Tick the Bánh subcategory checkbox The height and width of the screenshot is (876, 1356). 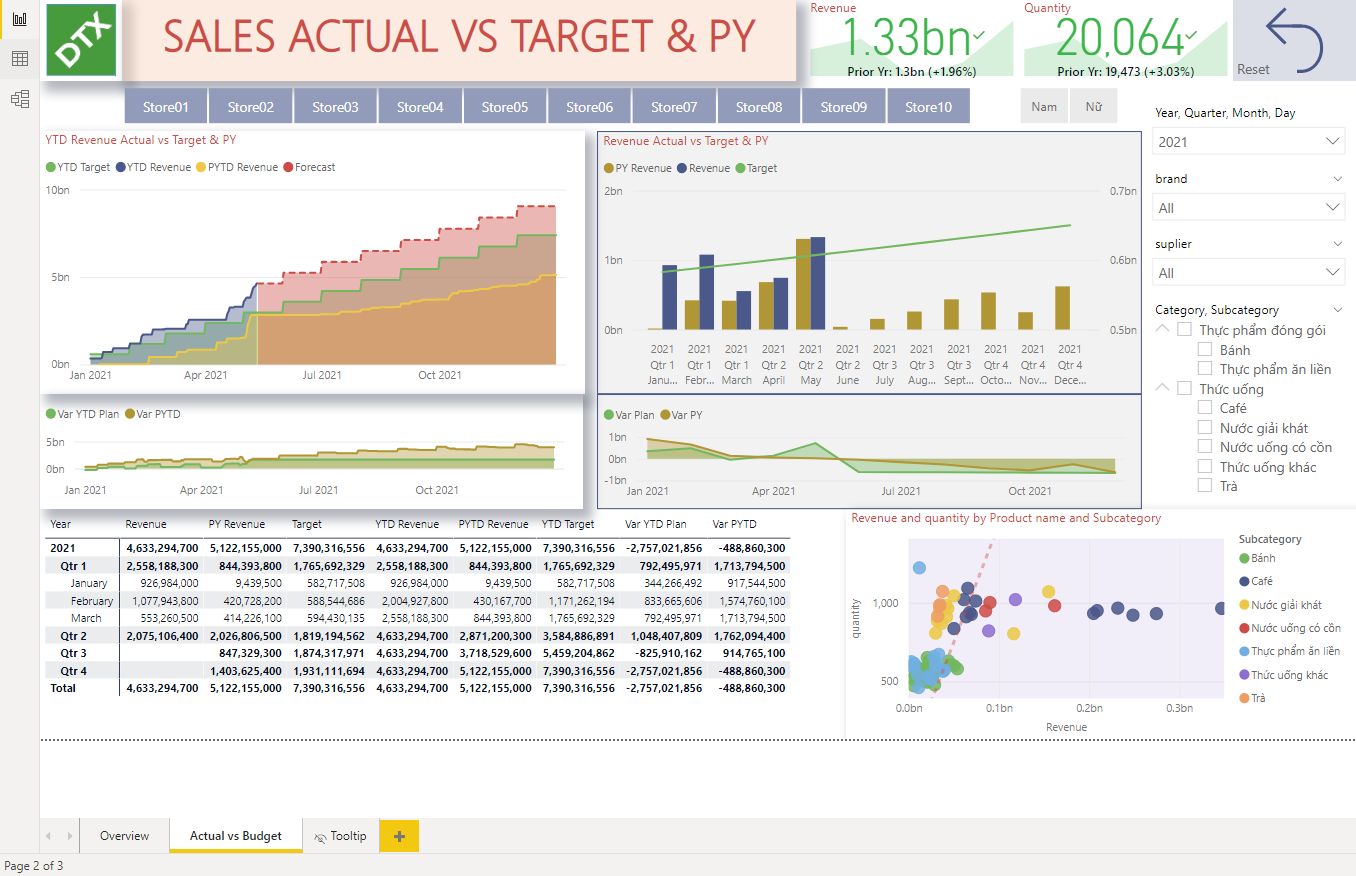[1205, 350]
